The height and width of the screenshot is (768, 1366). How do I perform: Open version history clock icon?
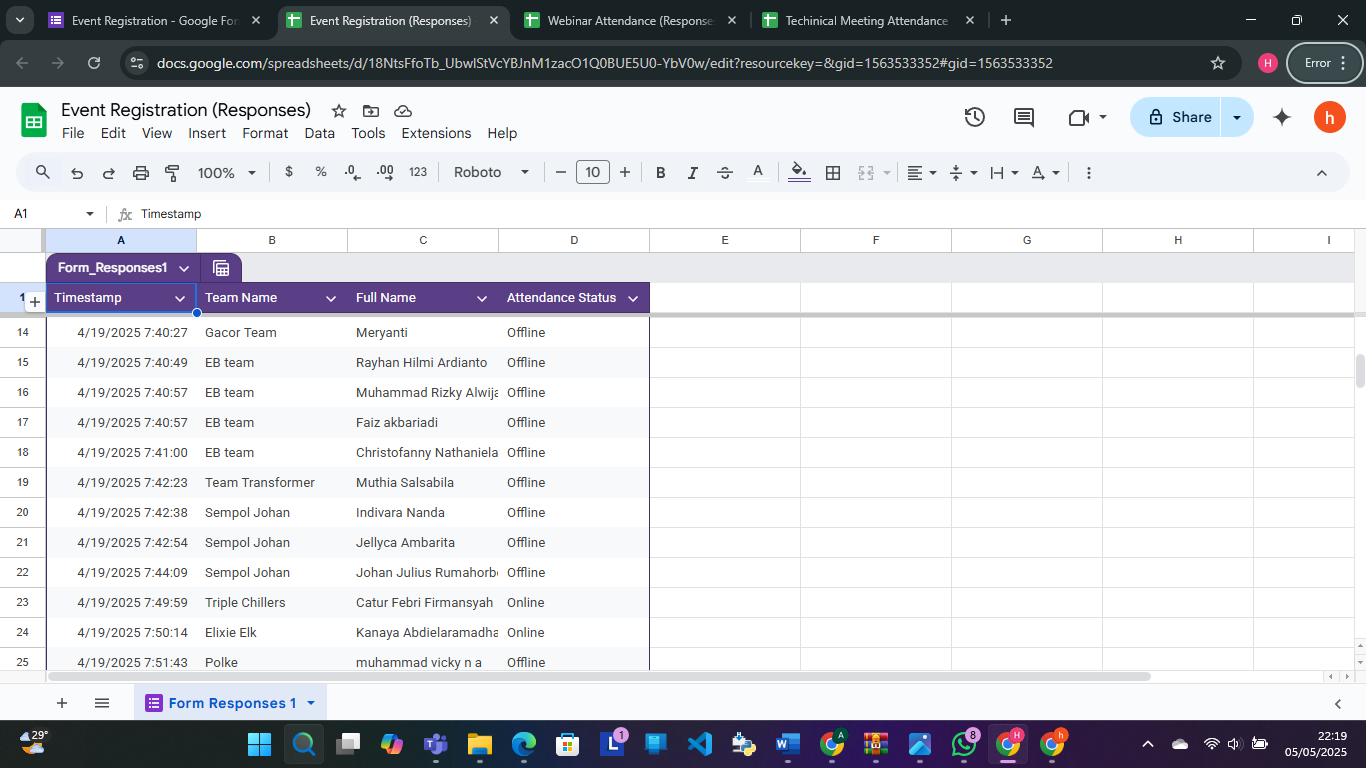point(975,117)
